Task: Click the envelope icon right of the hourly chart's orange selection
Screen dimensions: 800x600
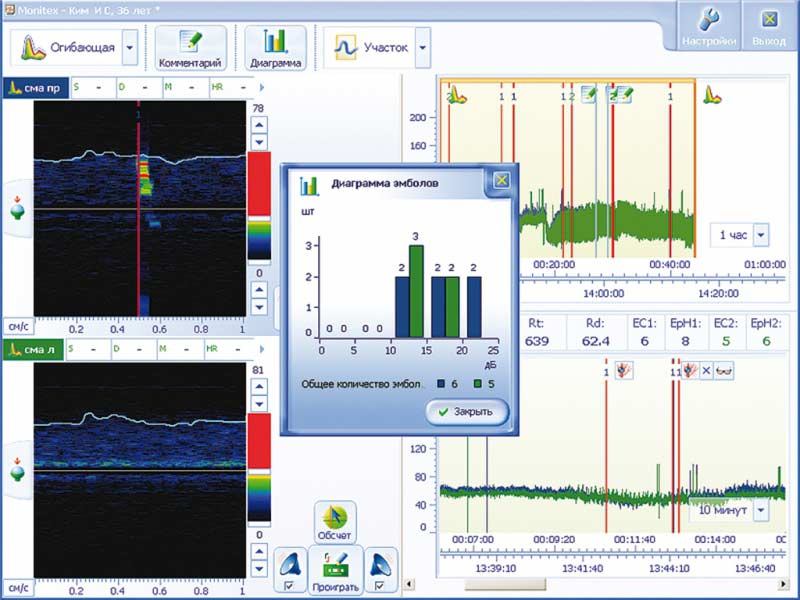Action: pyautogui.click(x=713, y=95)
